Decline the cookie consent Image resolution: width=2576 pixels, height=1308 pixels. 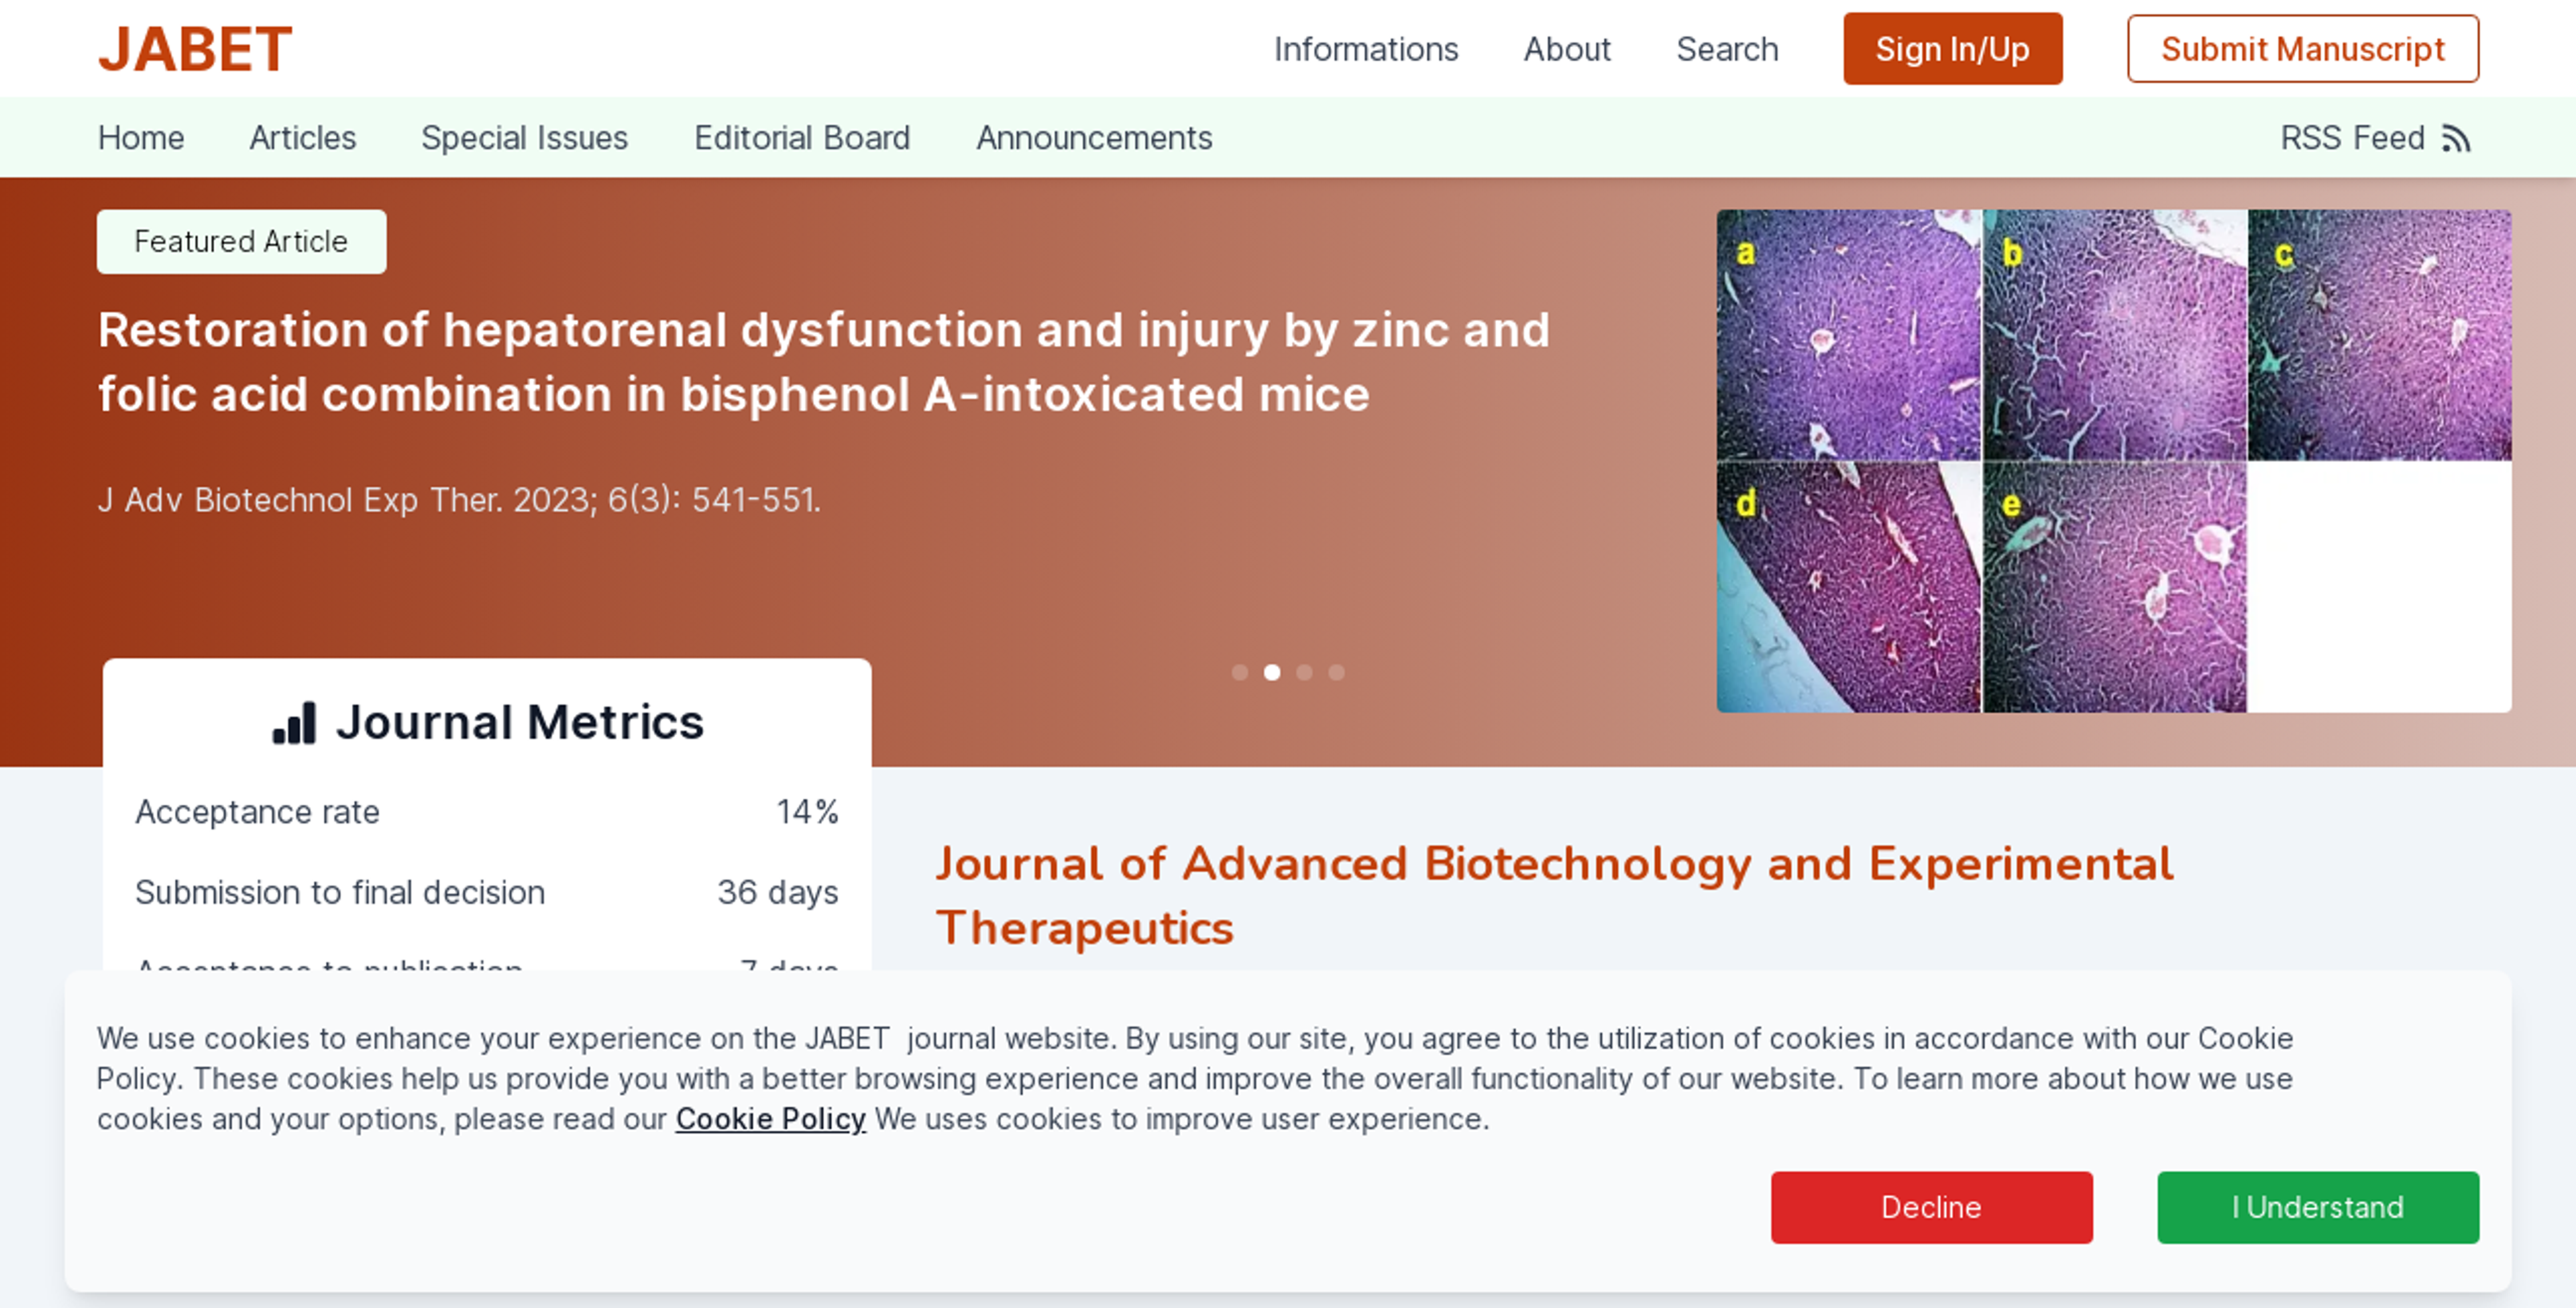click(1931, 1207)
